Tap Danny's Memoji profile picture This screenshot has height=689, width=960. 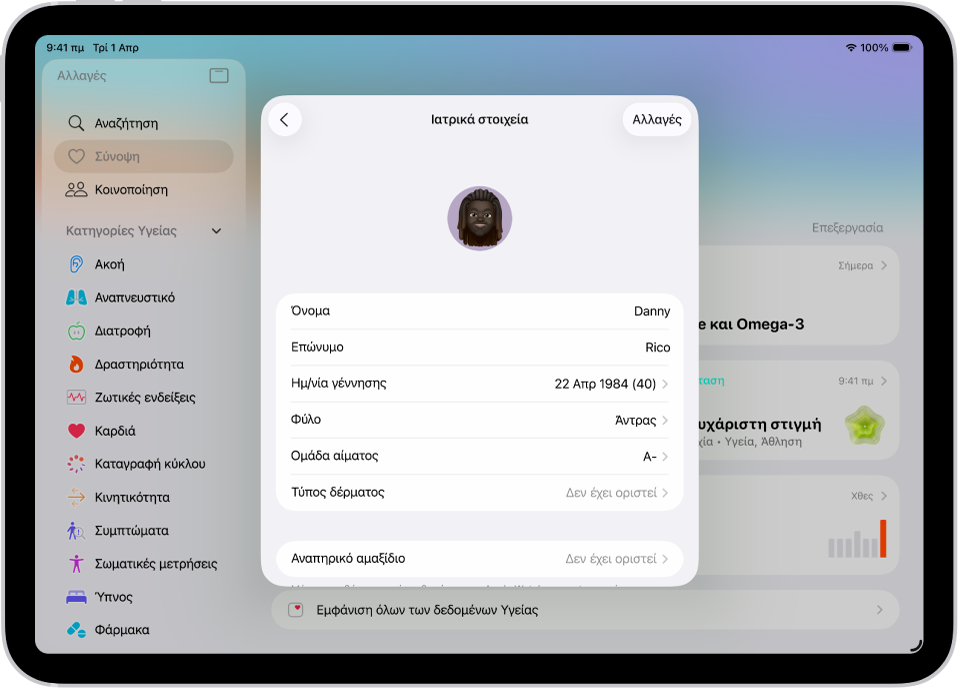tap(479, 218)
